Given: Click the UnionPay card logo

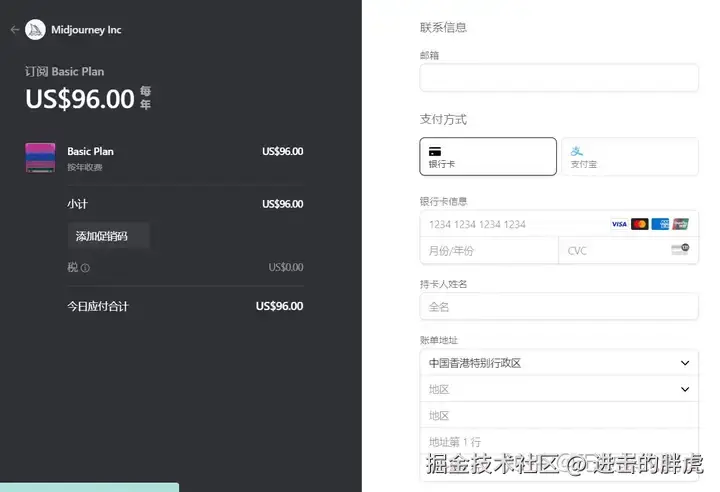Looking at the screenshot, I should [x=681, y=224].
